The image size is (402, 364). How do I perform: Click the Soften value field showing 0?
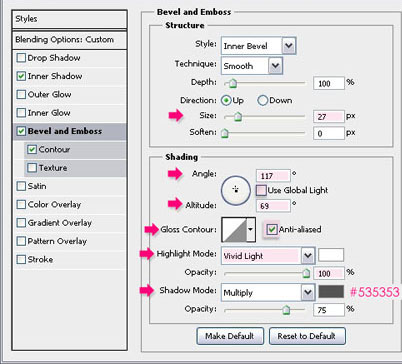[x=329, y=133]
